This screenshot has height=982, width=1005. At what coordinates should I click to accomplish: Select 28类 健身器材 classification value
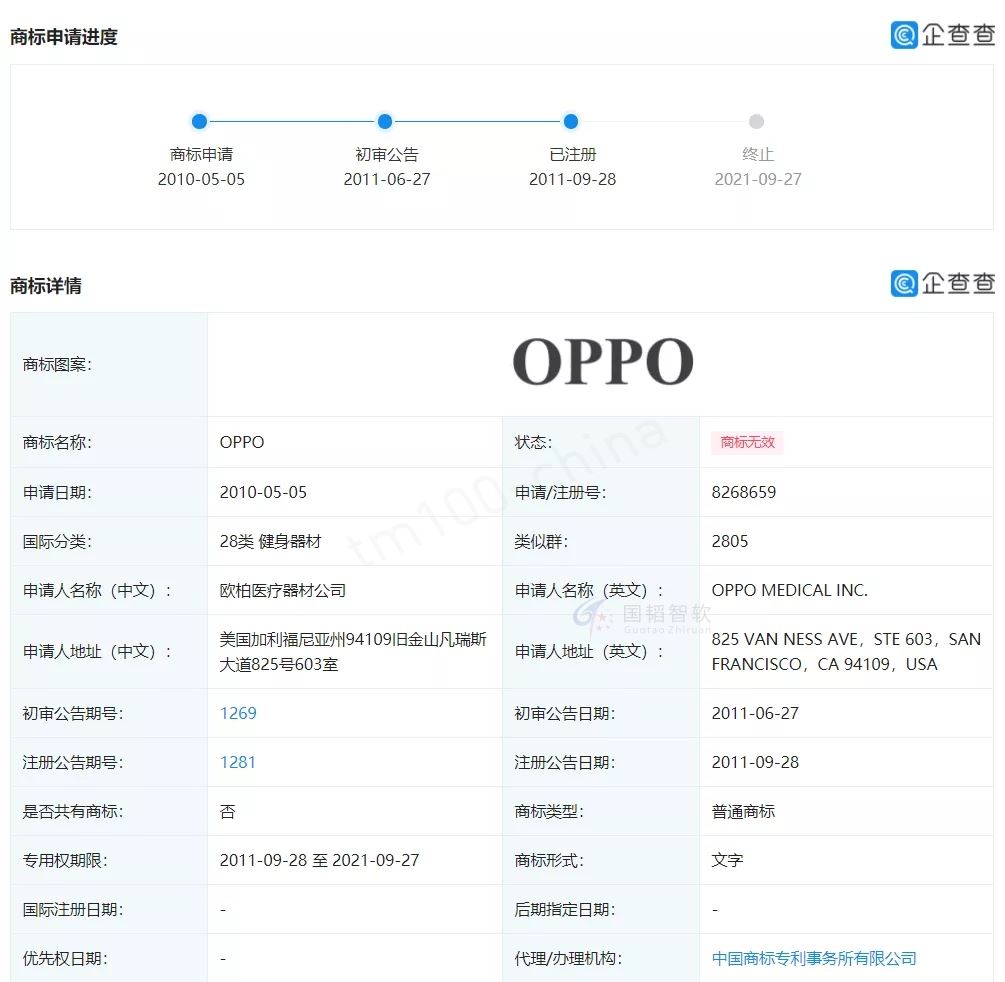tap(270, 542)
